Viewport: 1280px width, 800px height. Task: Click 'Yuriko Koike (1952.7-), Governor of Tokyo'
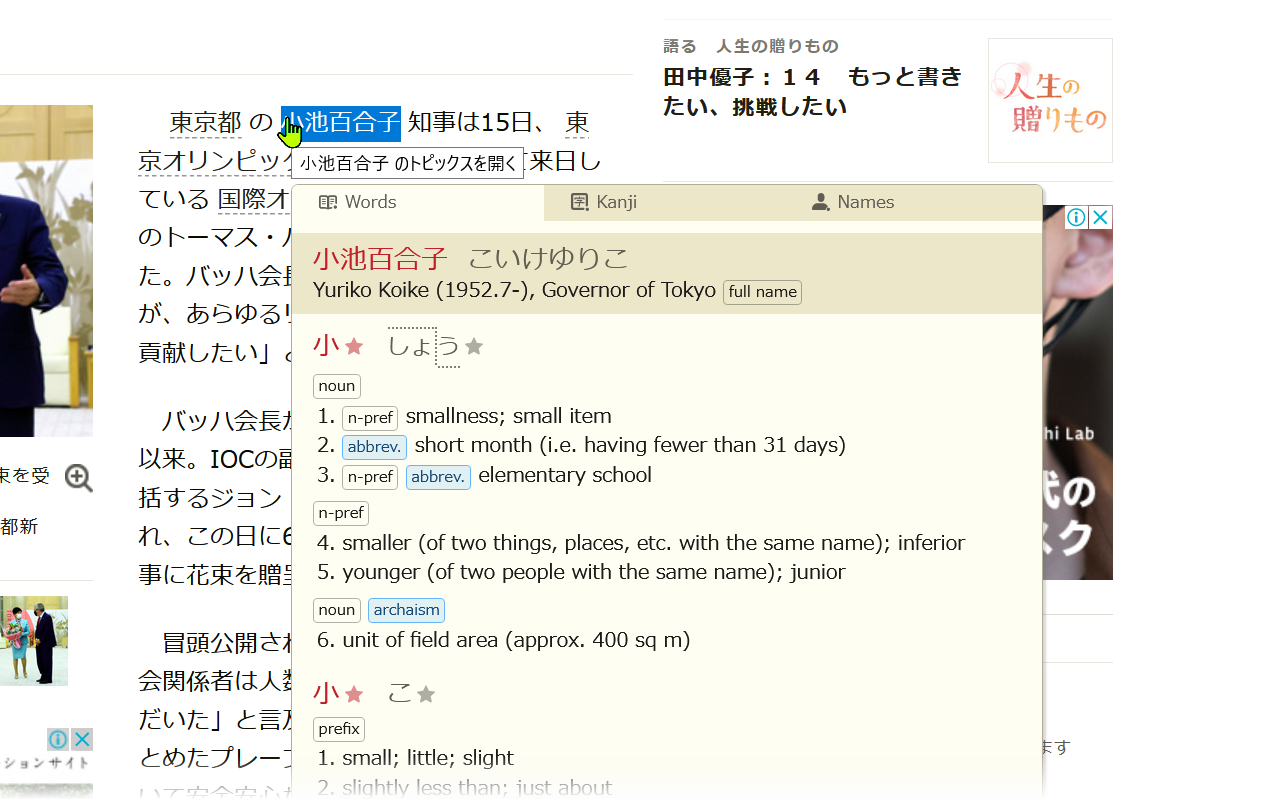[514, 290]
